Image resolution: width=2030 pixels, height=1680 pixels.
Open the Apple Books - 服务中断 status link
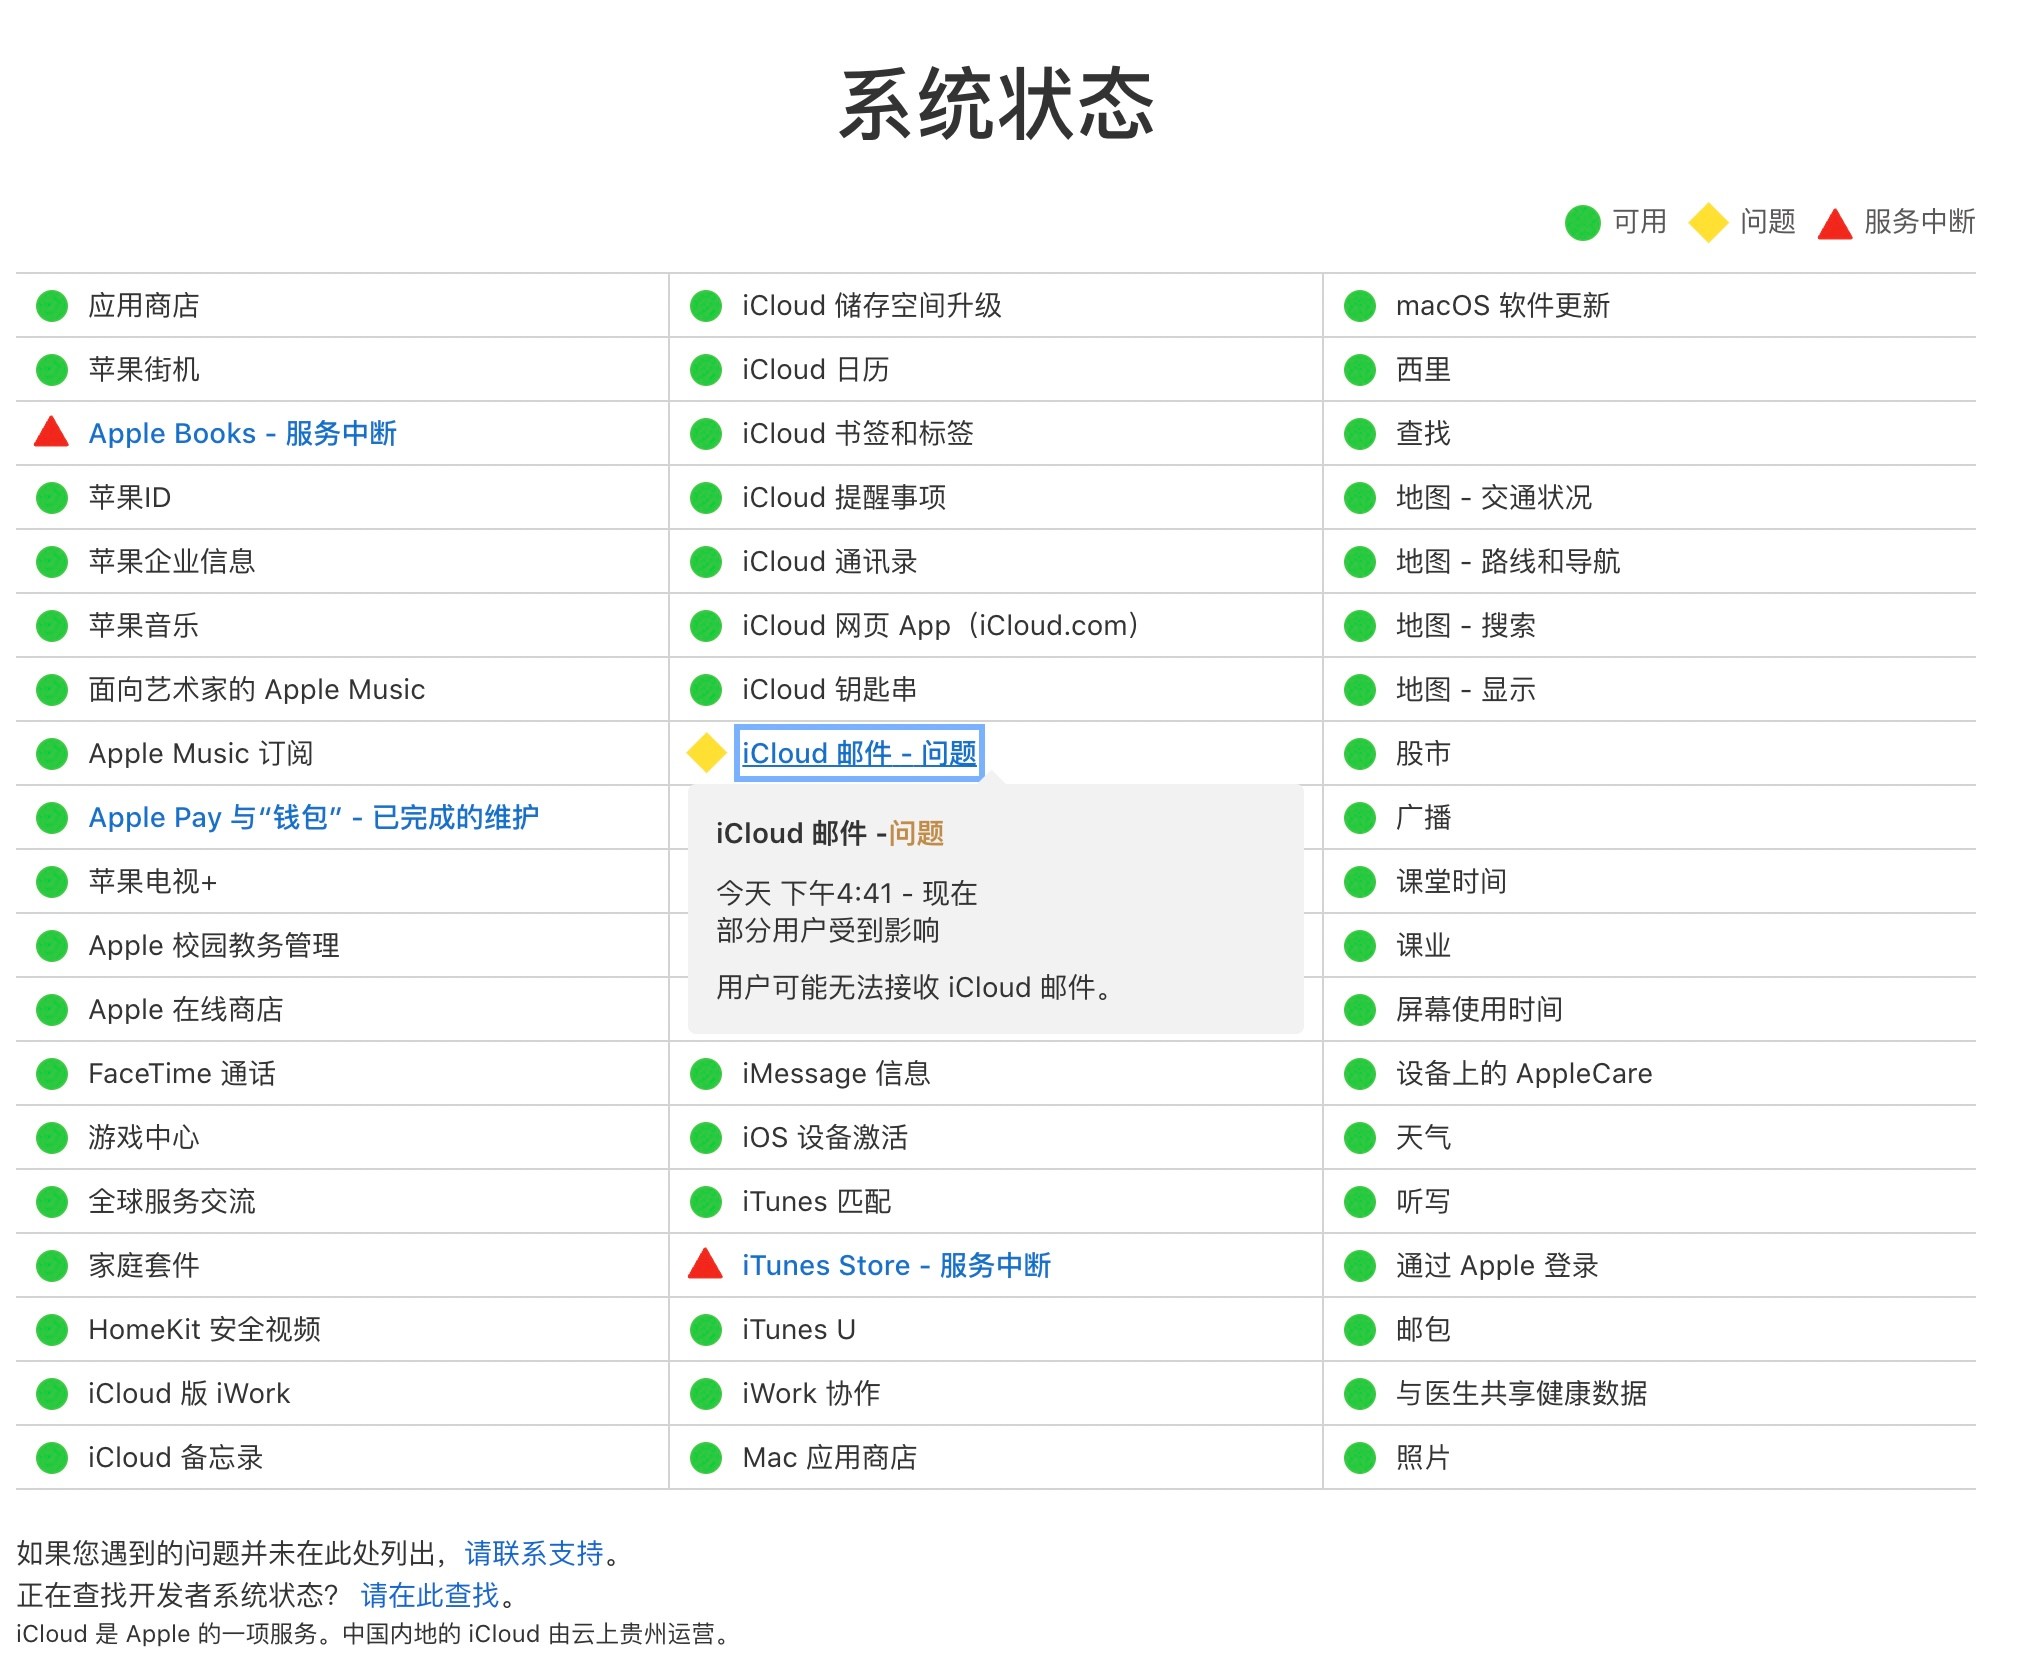(x=243, y=433)
